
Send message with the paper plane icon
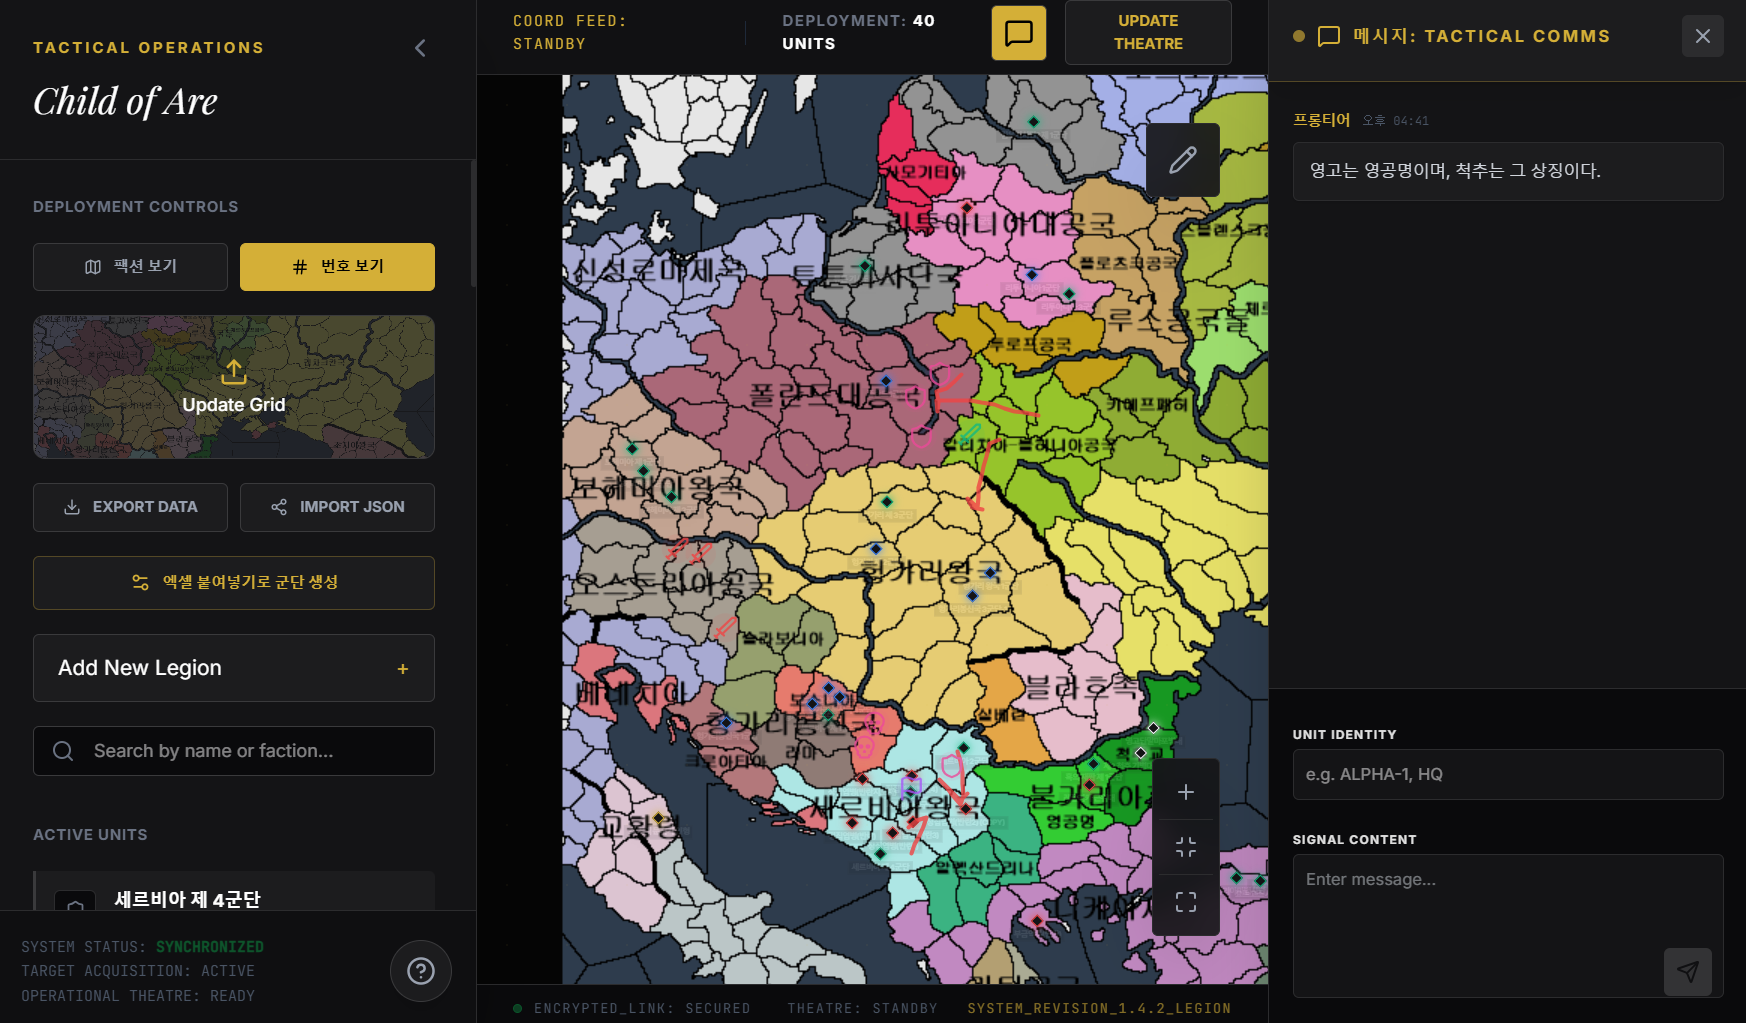coord(1687,971)
